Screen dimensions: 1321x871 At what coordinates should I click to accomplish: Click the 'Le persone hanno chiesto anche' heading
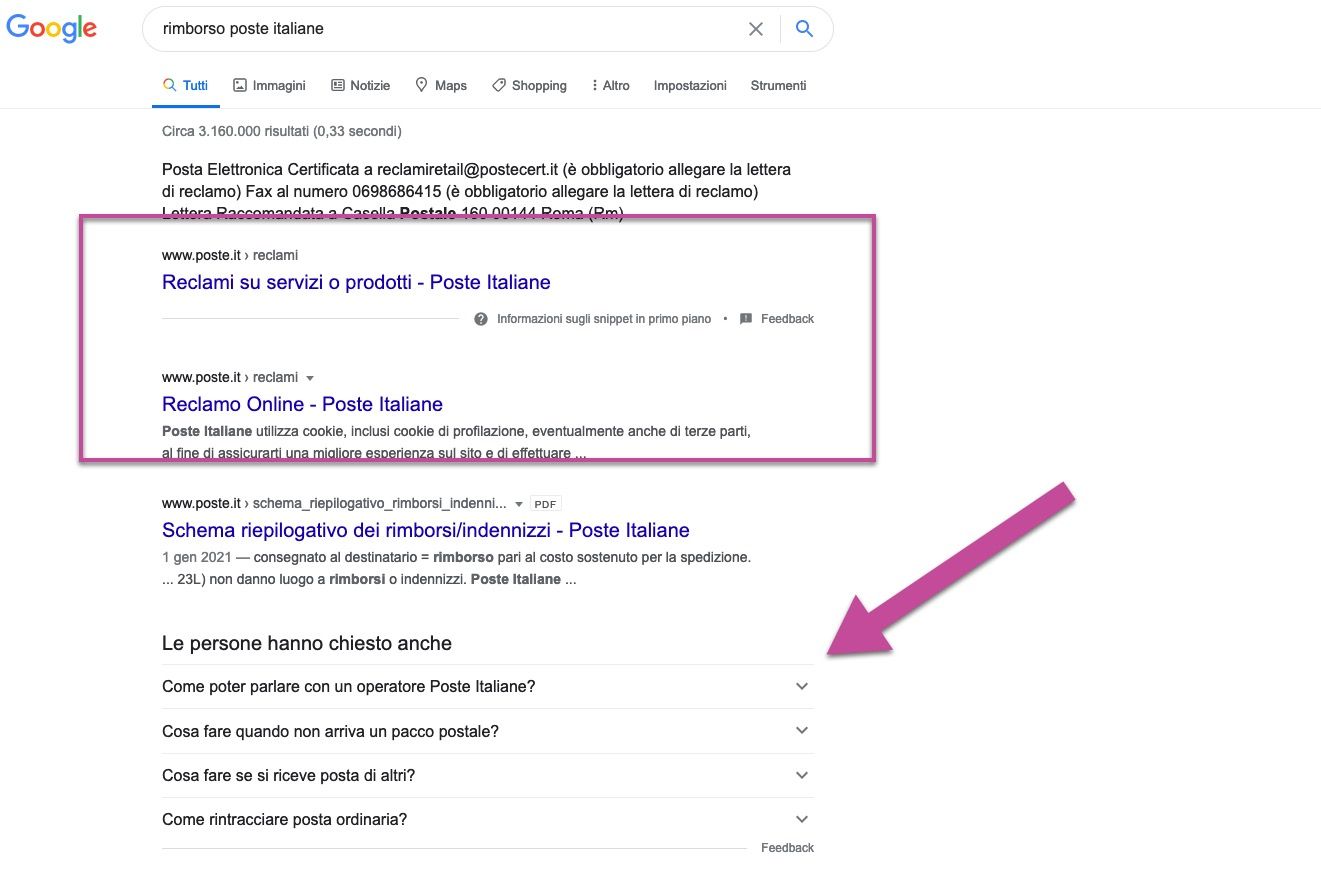(307, 643)
